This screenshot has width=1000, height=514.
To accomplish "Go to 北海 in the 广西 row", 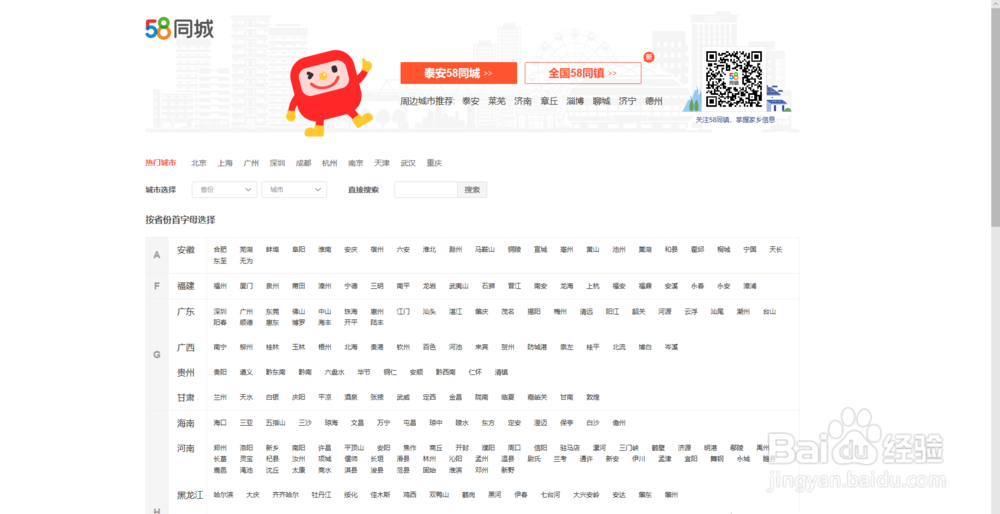I will 351,348.
